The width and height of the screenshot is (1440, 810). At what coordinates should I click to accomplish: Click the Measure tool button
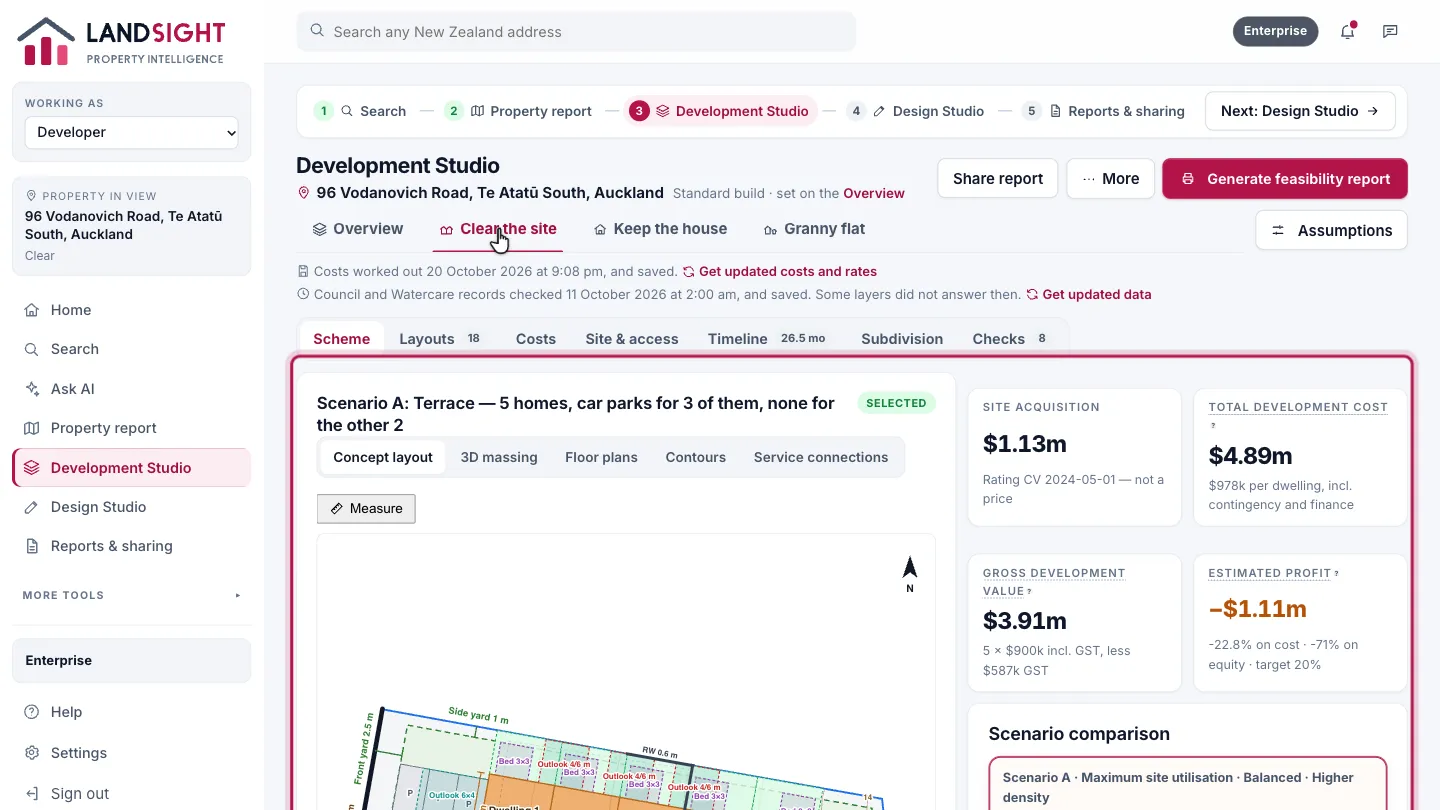click(x=366, y=508)
